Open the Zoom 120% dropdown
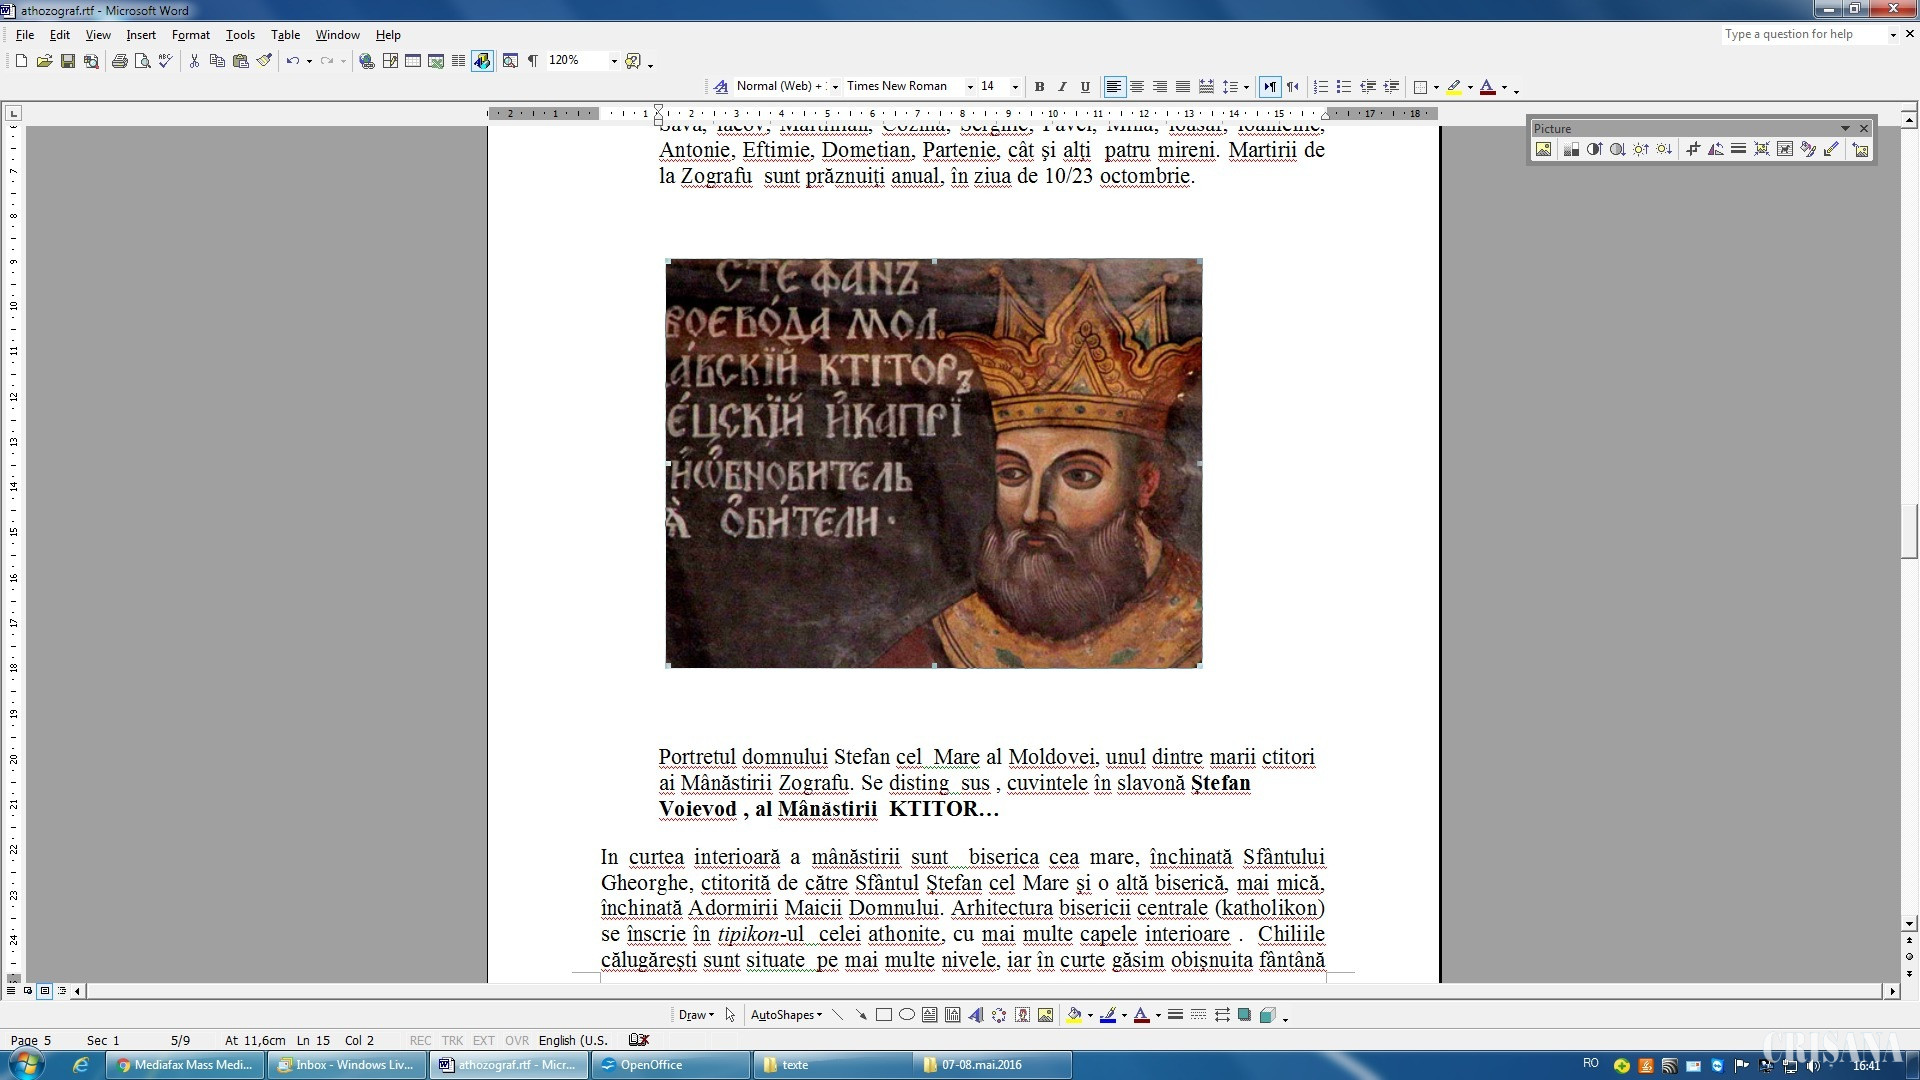Image resolution: width=1920 pixels, height=1080 pixels. (614, 61)
